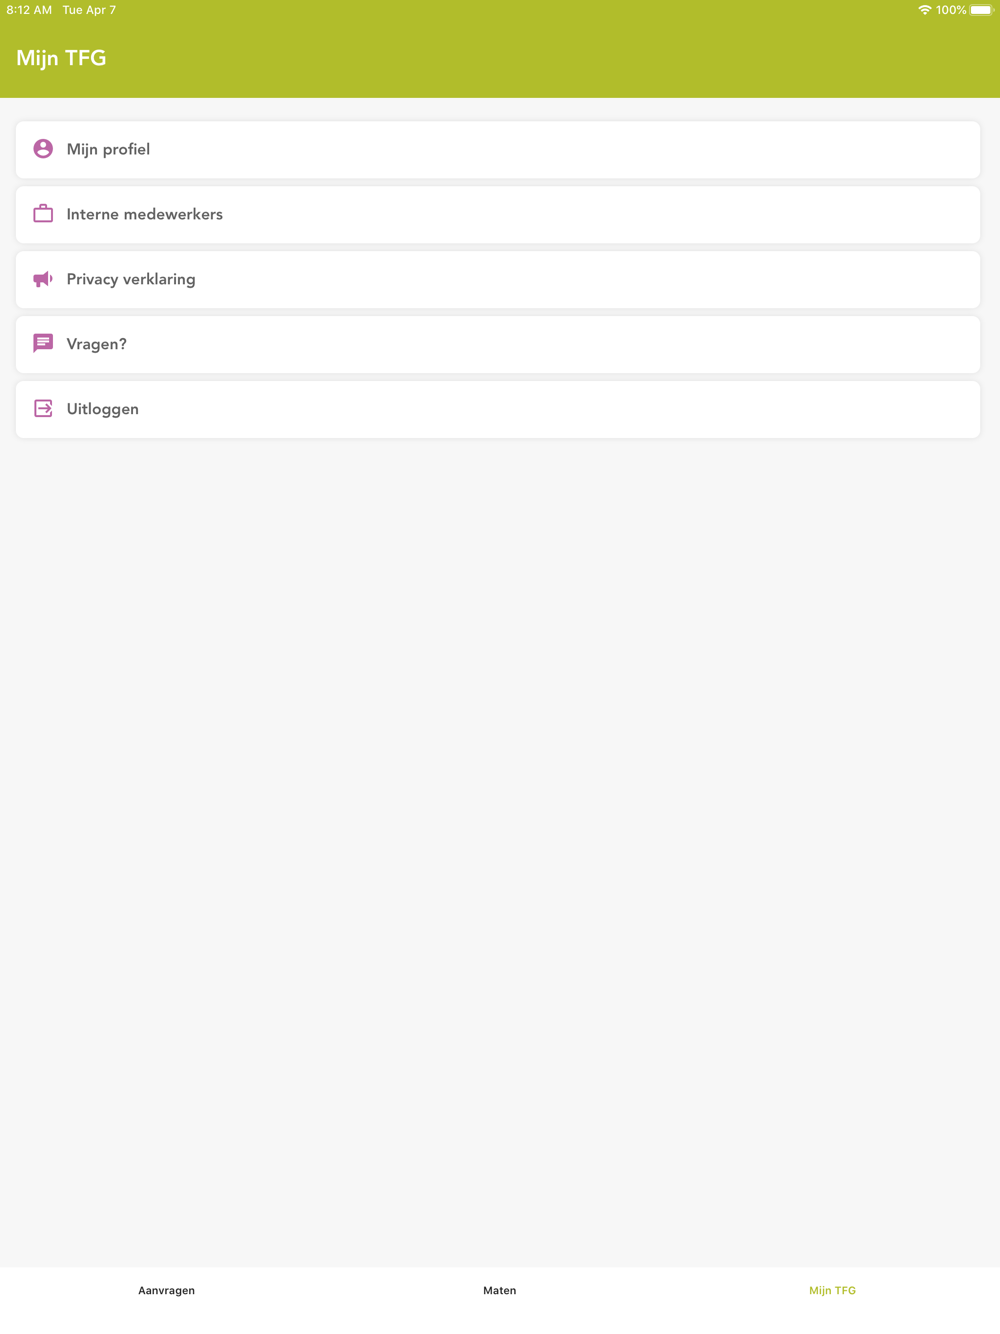The width and height of the screenshot is (1000, 1334).
Task: Click the battery icon in status bar
Action: (x=981, y=10)
